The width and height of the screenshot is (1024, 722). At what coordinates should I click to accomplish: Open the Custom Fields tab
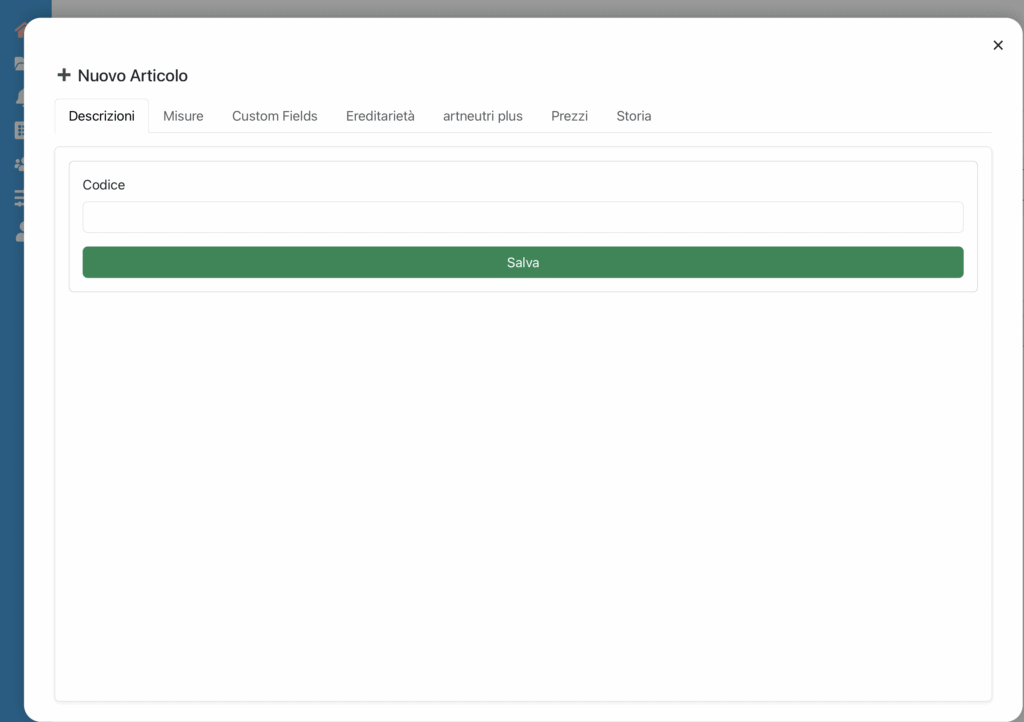[274, 116]
